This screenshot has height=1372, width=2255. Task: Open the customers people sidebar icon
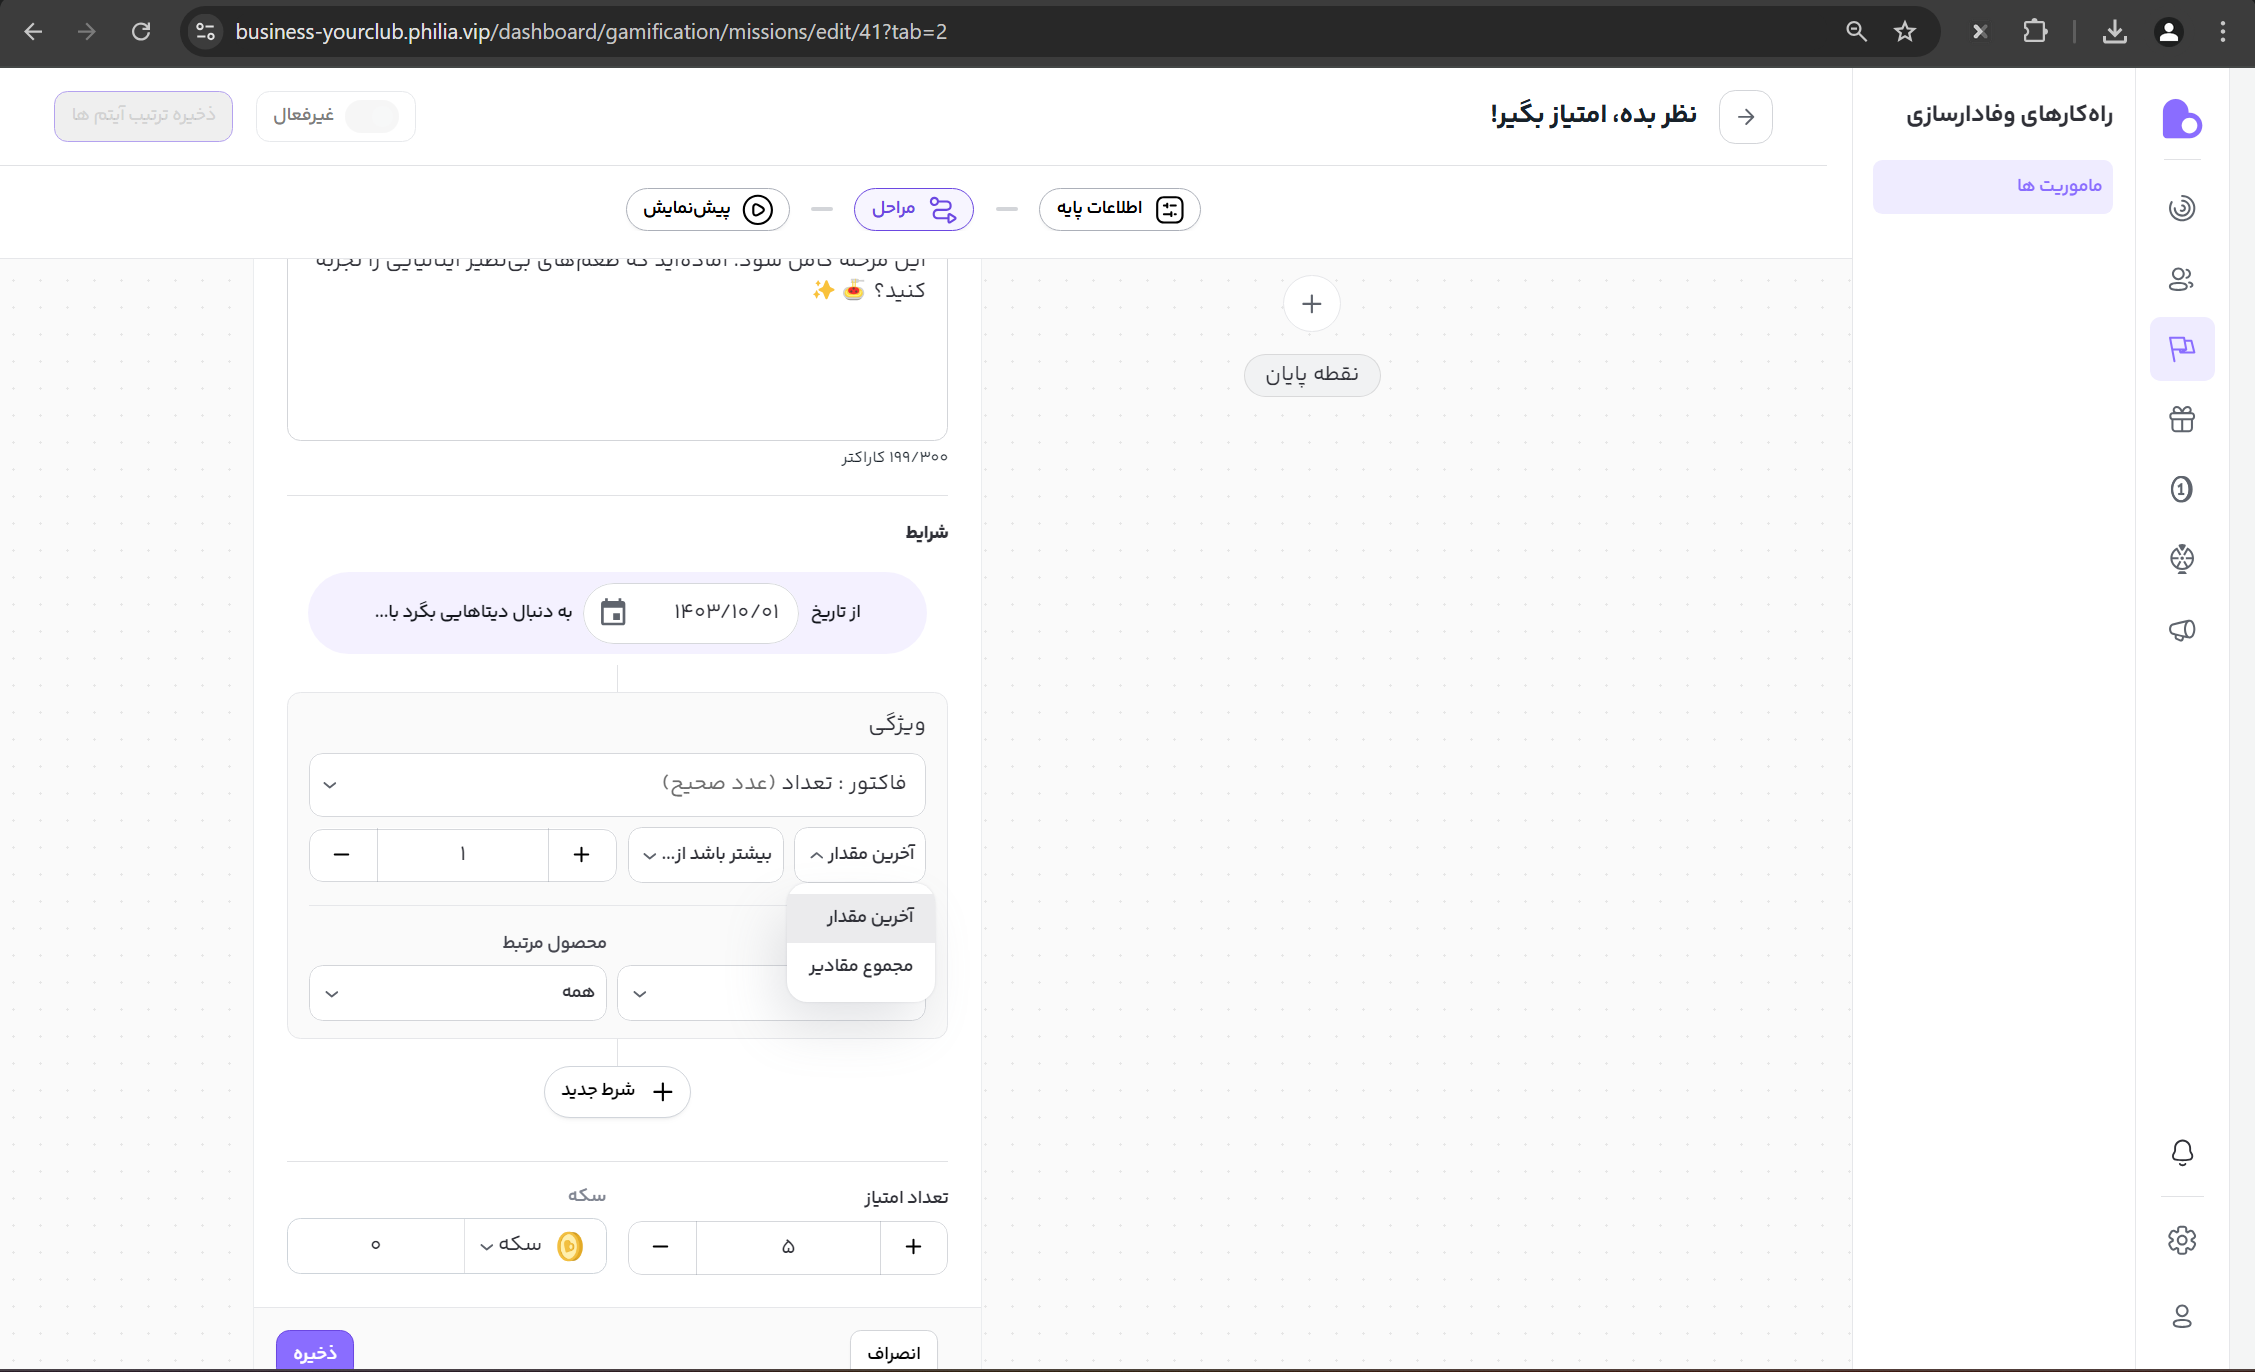point(2181,279)
